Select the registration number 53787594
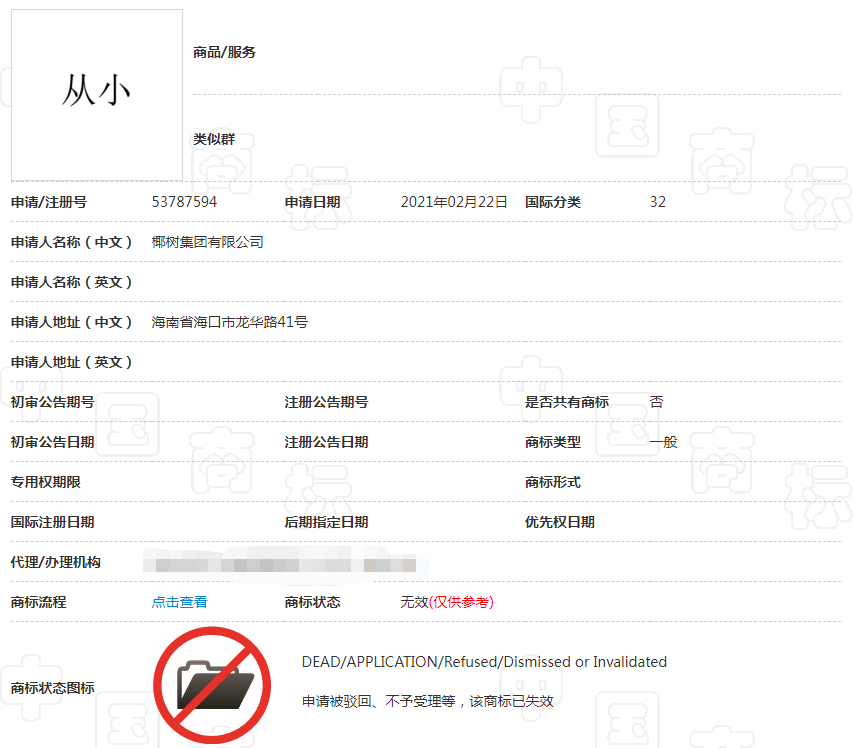This screenshot has height=748, width=854. pyautogui.click(x=184, y=202)
